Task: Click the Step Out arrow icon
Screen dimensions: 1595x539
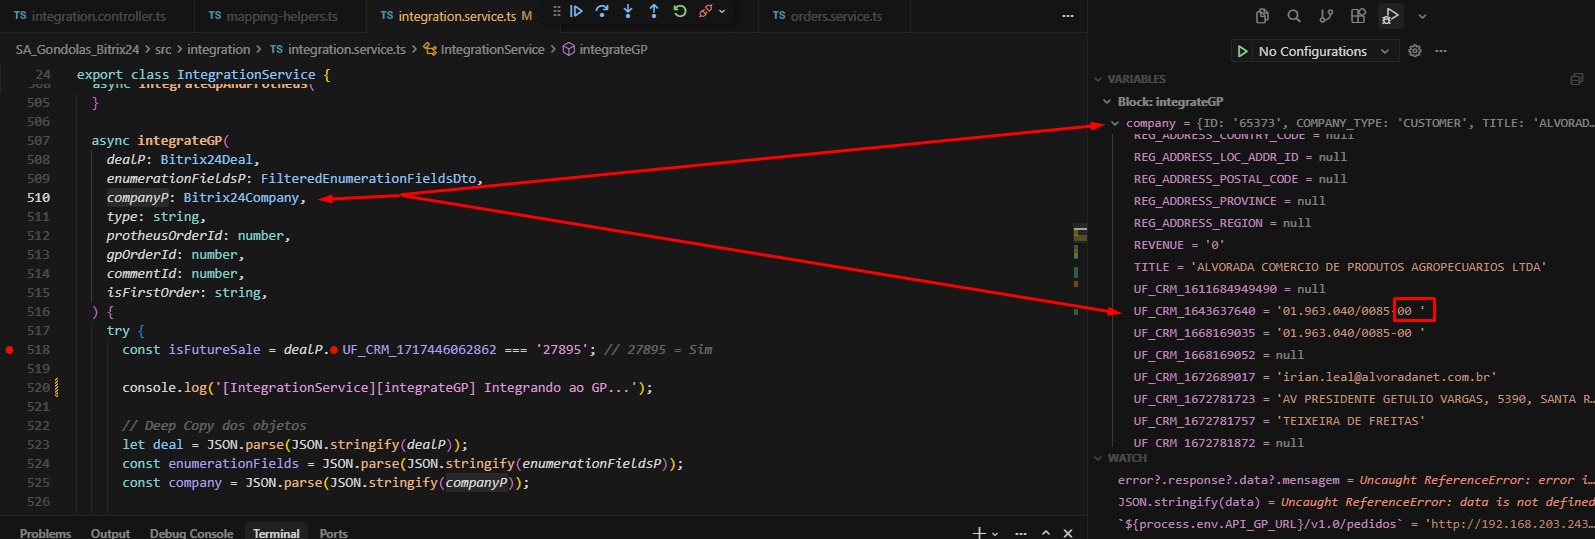Action: click(x=654, y=11)
